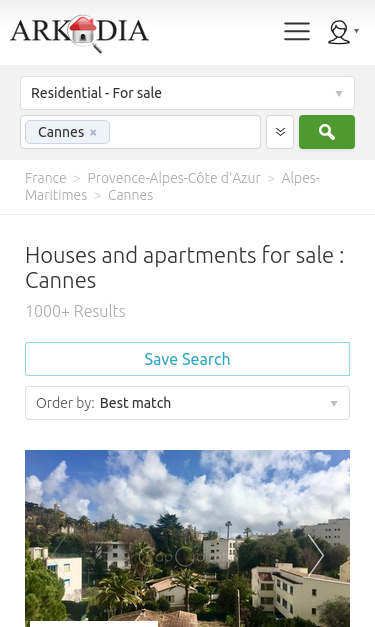Open the hamburger navigation menu
This screenshot has height=627, width=375.
coord(297,31)
